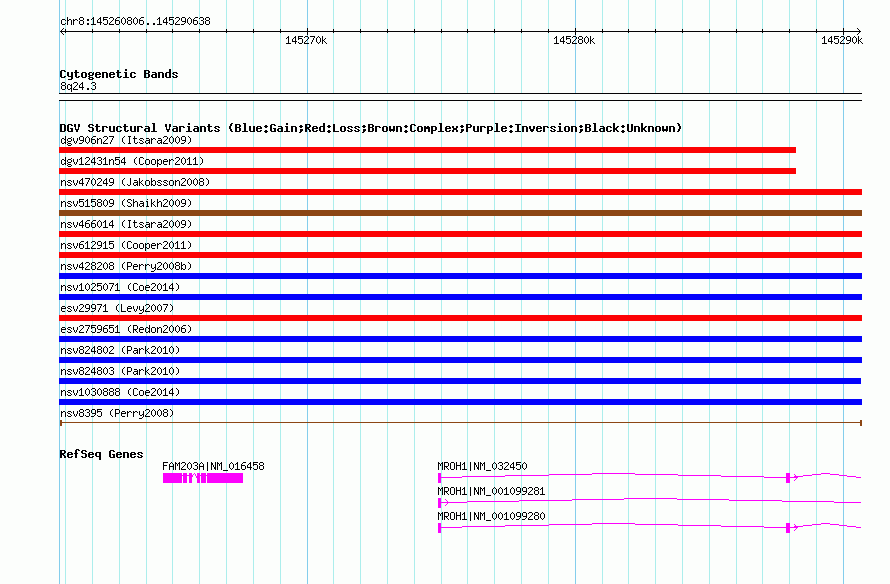Select the brown complex bar of nsv515809

(x=460, y=213)
